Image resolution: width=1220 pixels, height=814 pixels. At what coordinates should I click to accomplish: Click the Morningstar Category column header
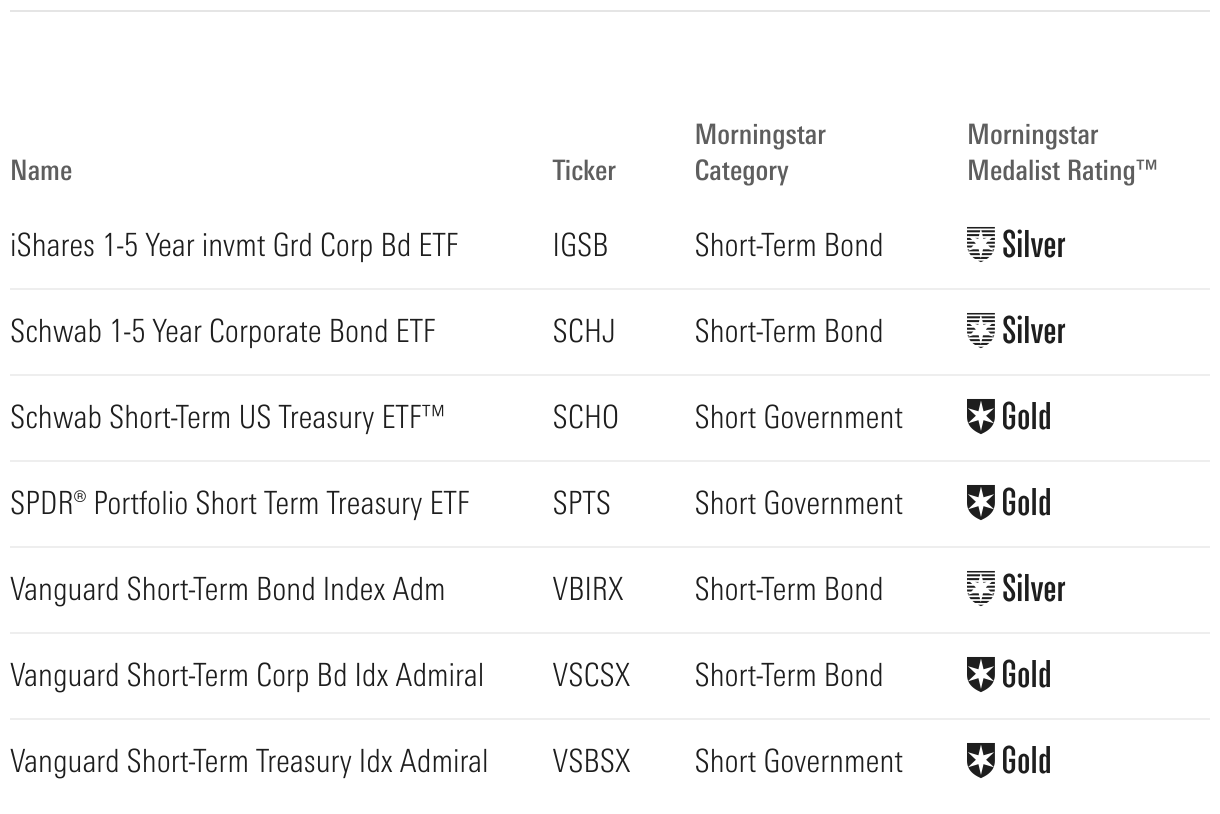click(x=760, y=153)
